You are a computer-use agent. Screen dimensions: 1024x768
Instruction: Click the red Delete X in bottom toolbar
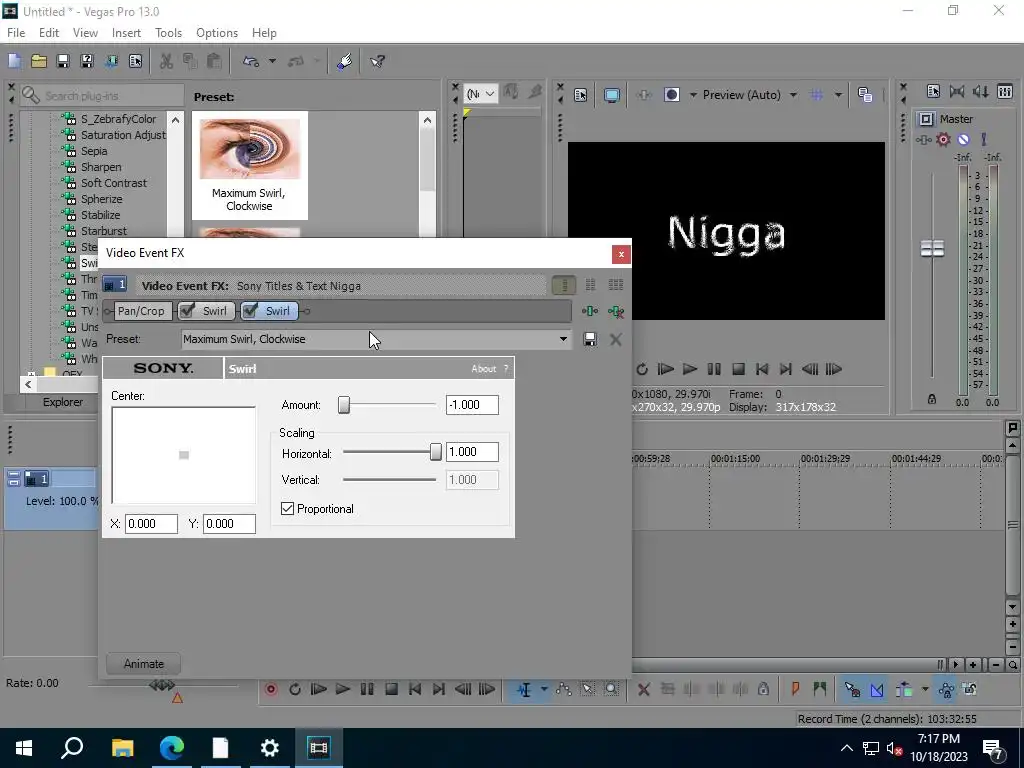(643, 689)
